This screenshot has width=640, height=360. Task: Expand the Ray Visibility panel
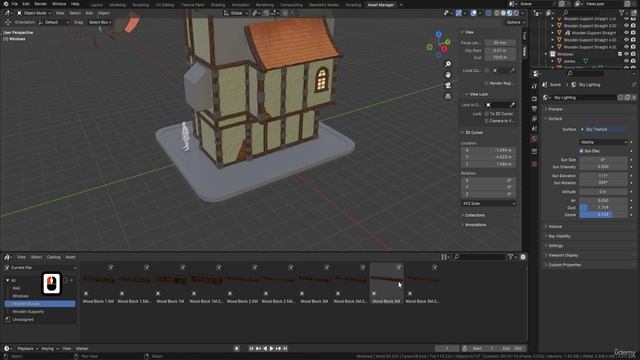pyautogui.click(x=559, y=236)
